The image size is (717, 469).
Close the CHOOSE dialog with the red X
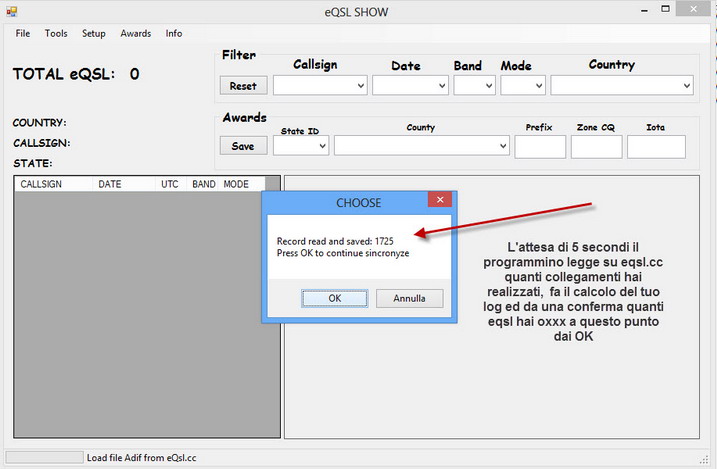click(440, 199)
